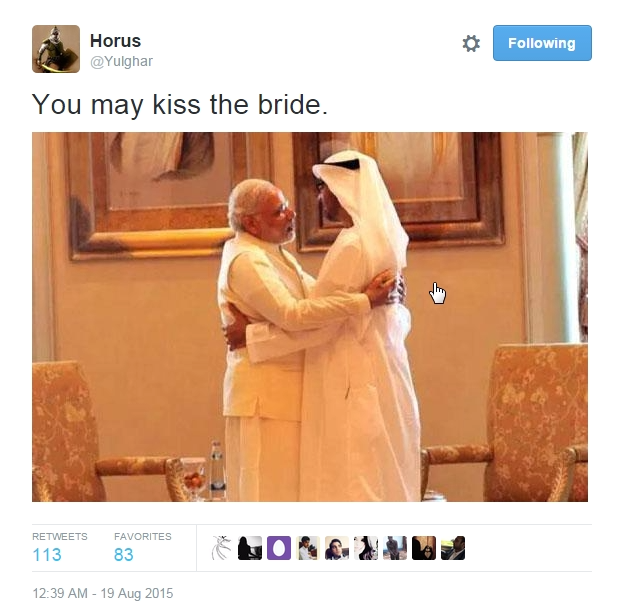627x605 pixels.
Task: Open the seventh avatar, standing figure outdoors
Action: pos(395,548)
